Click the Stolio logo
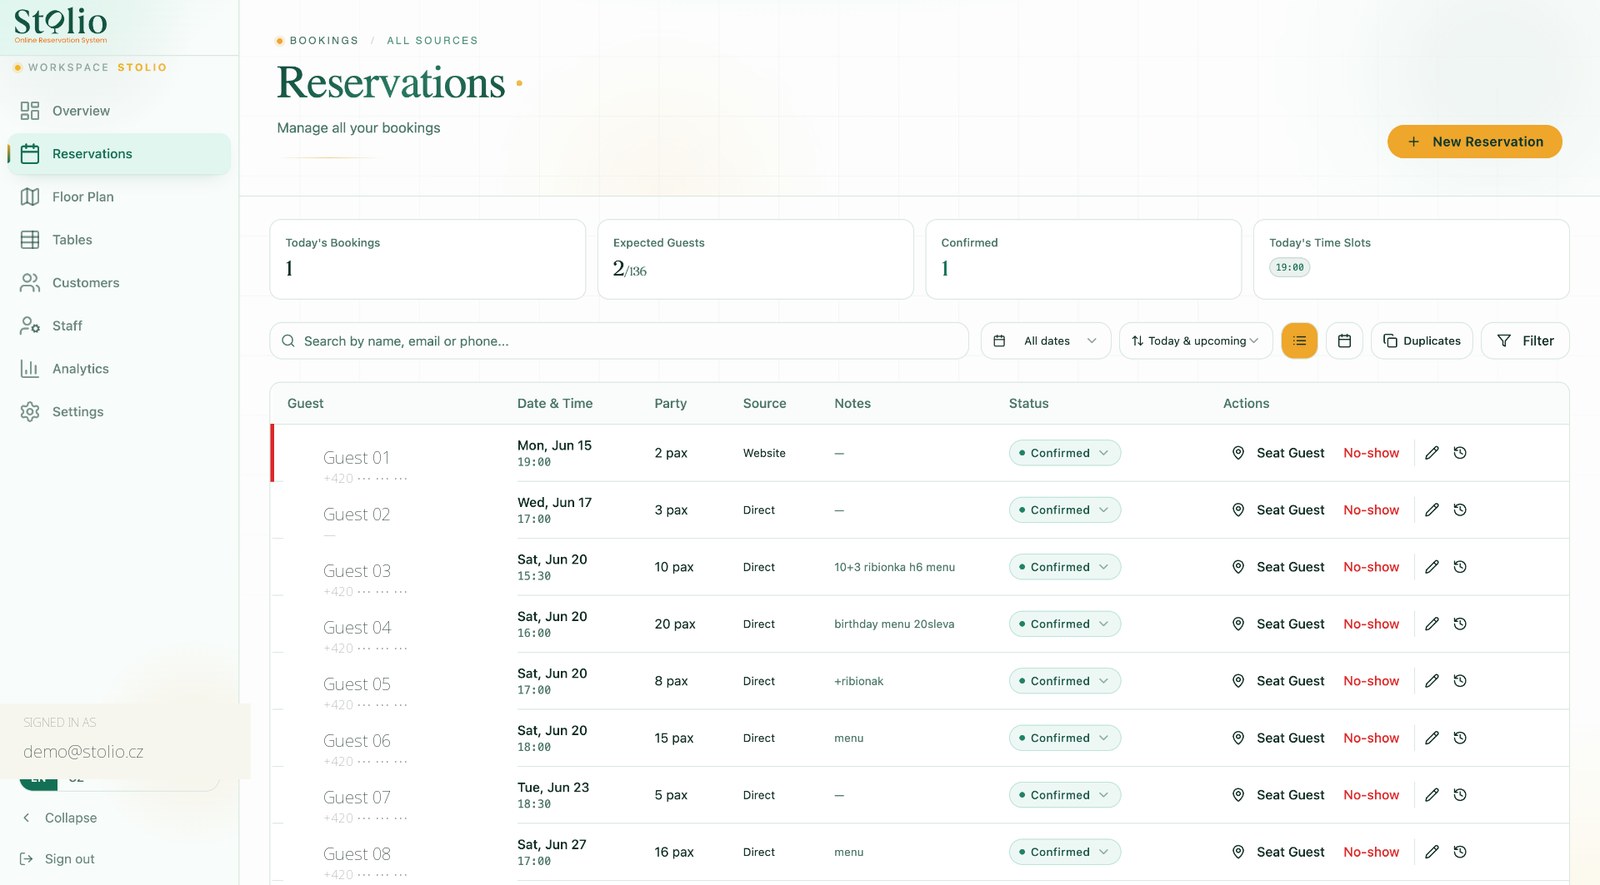Image resolution: width=1600 pixels, height=885 pixels. coord(60,25)
